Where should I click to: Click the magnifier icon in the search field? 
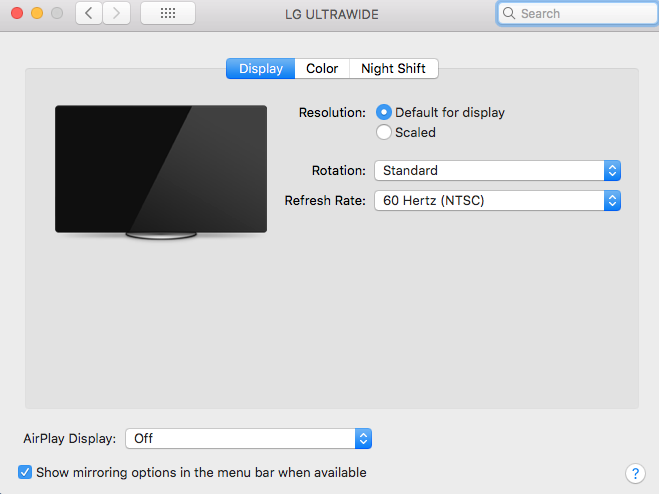point(509,13)
